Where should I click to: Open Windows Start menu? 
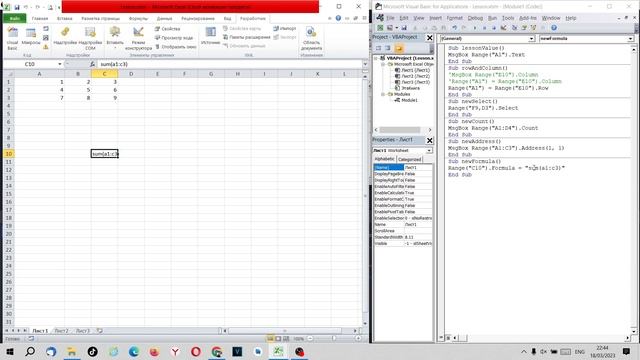9,351
